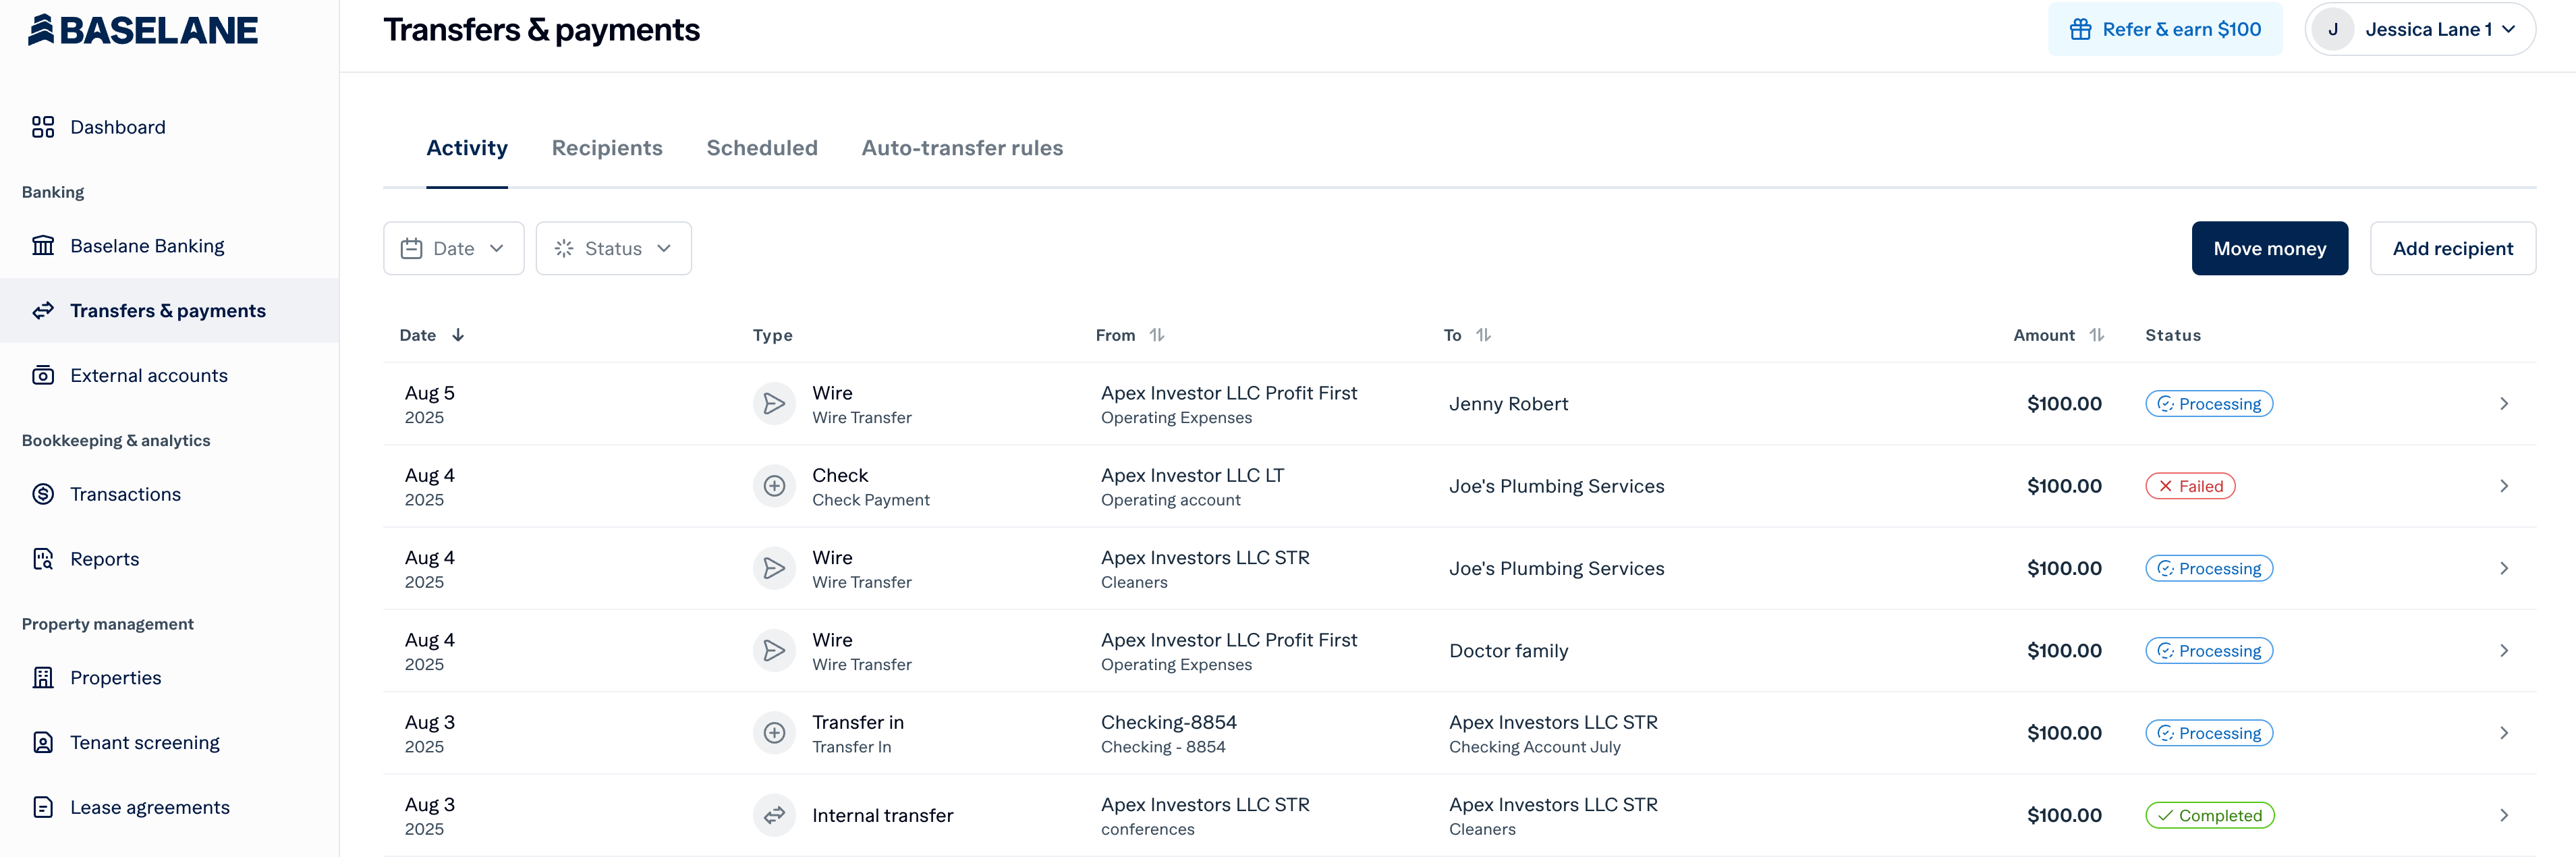Click the Checking-8854 source account
The image size is (2576, 857).
point(1169,722)
